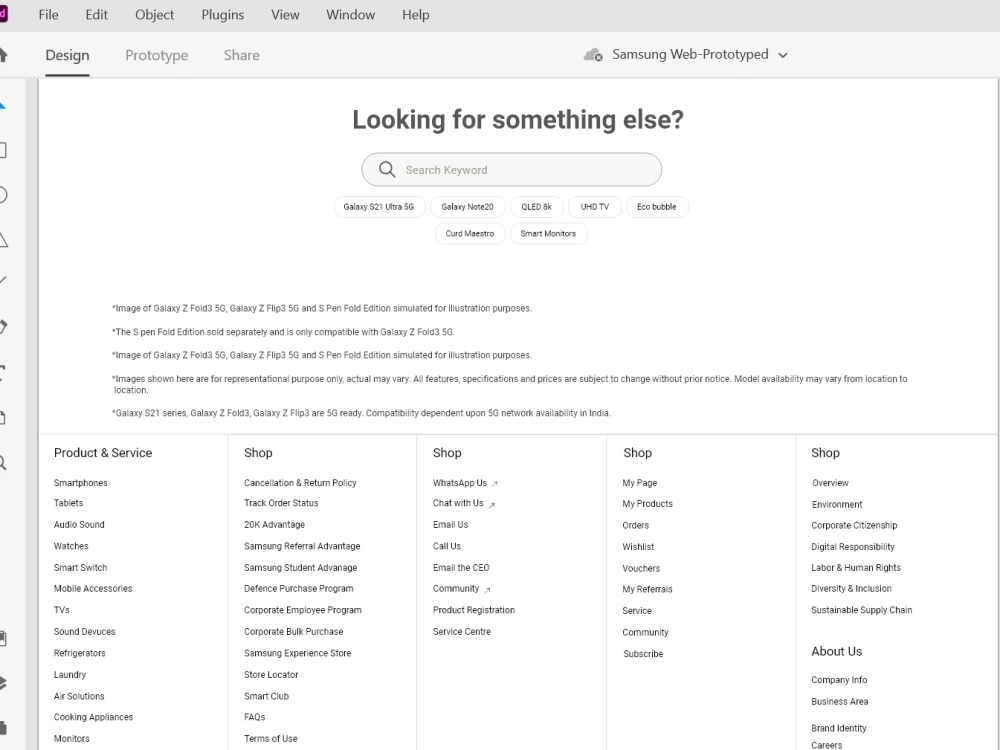Choose the Select arrow tool

[x=3, y=105]
